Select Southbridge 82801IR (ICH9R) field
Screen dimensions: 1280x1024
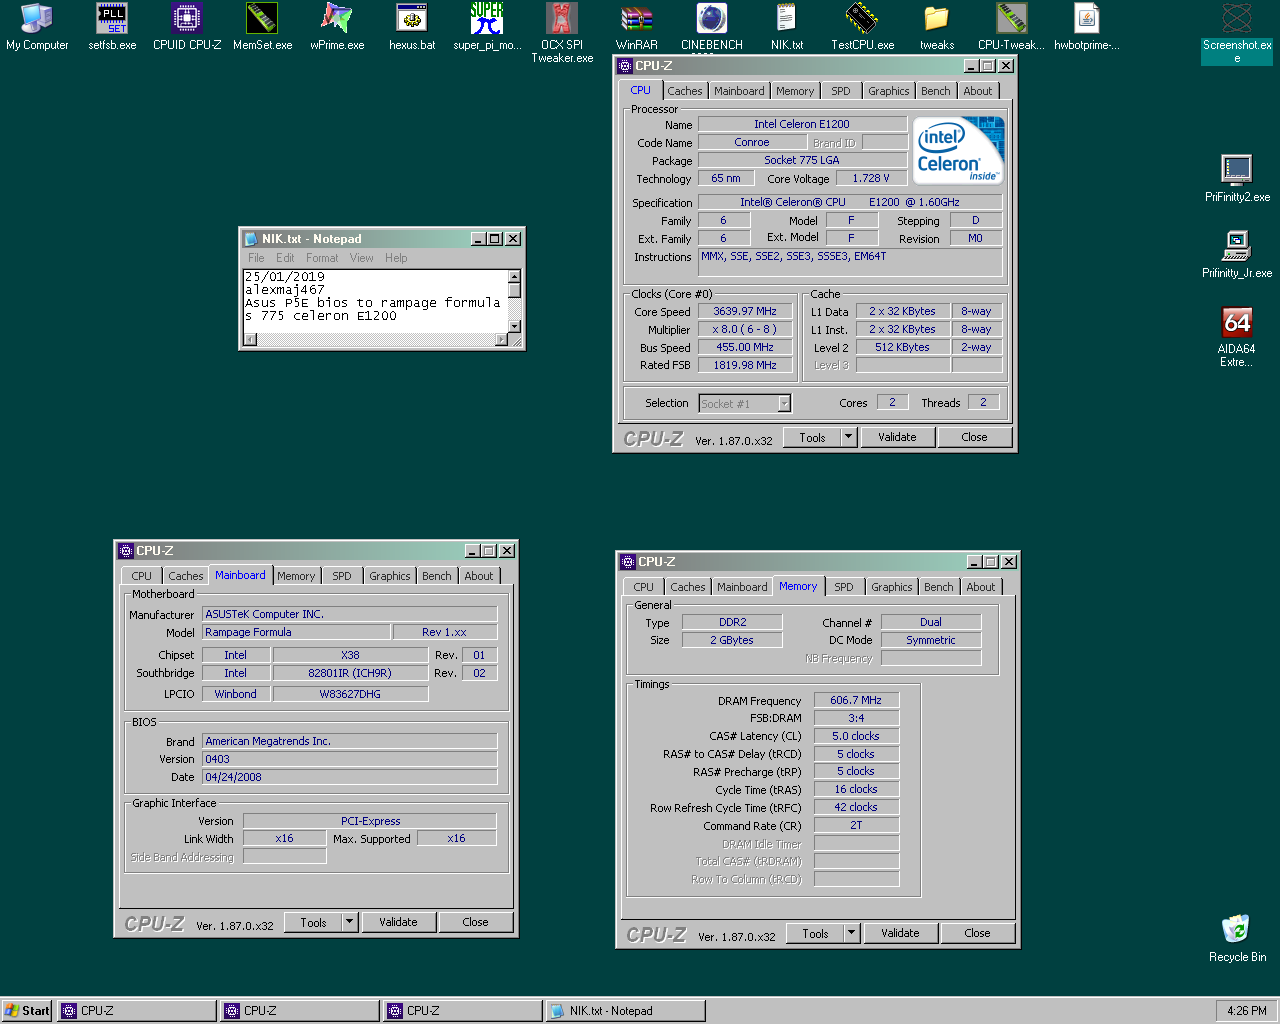(350, 673)
